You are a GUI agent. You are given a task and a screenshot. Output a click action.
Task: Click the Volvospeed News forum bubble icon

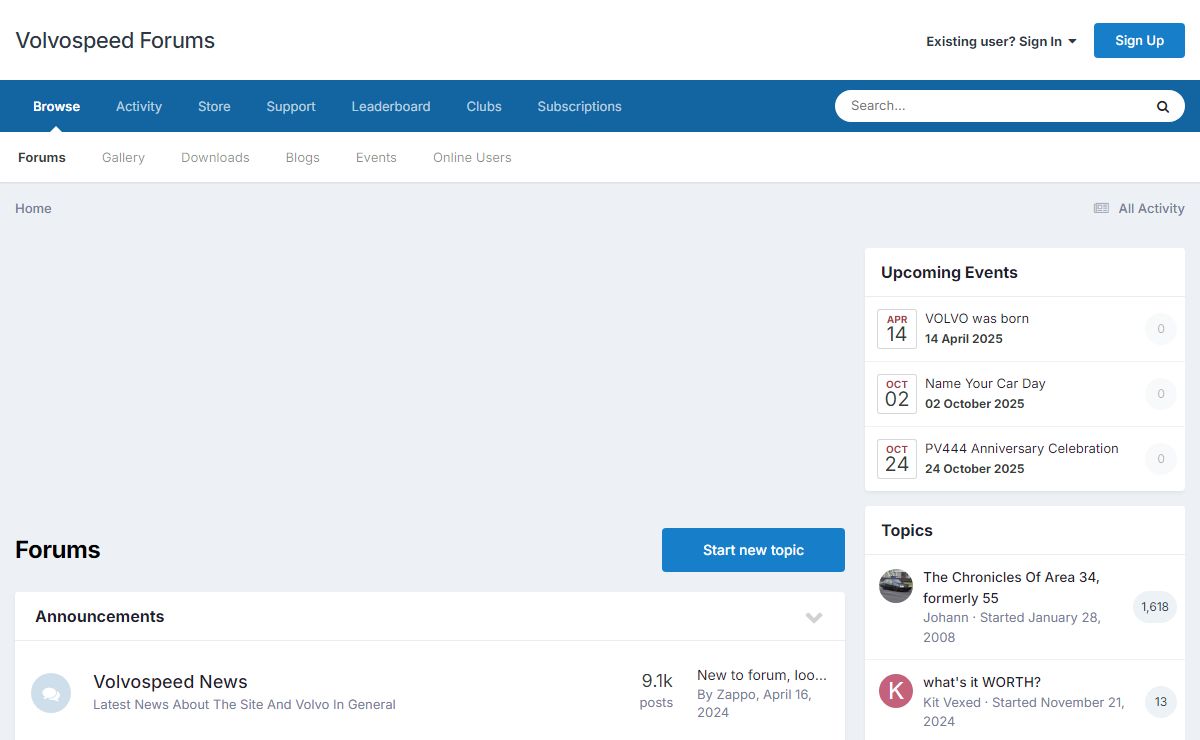pos(51,693)
